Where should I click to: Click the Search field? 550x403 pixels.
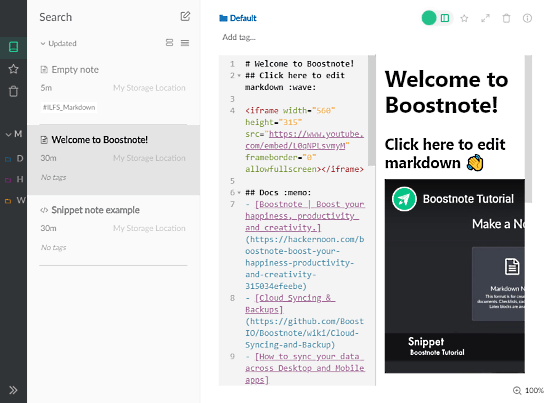coord(105,17)
